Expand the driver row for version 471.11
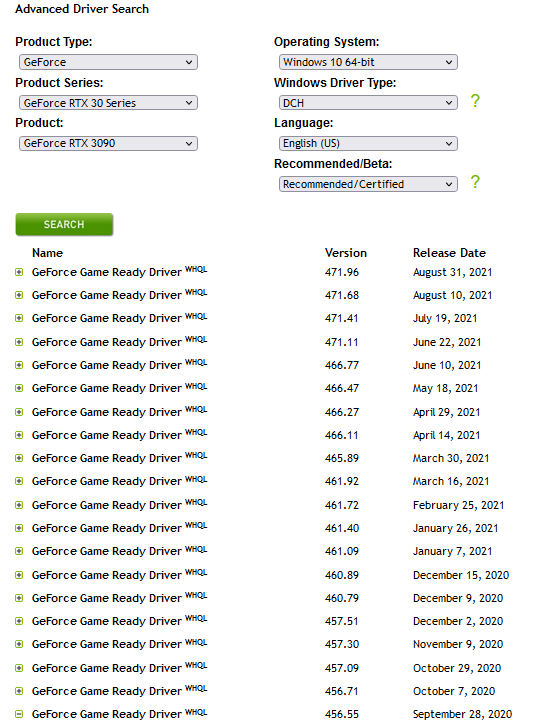This screenshot has width=537, height=727. click(x=19, y=342)
